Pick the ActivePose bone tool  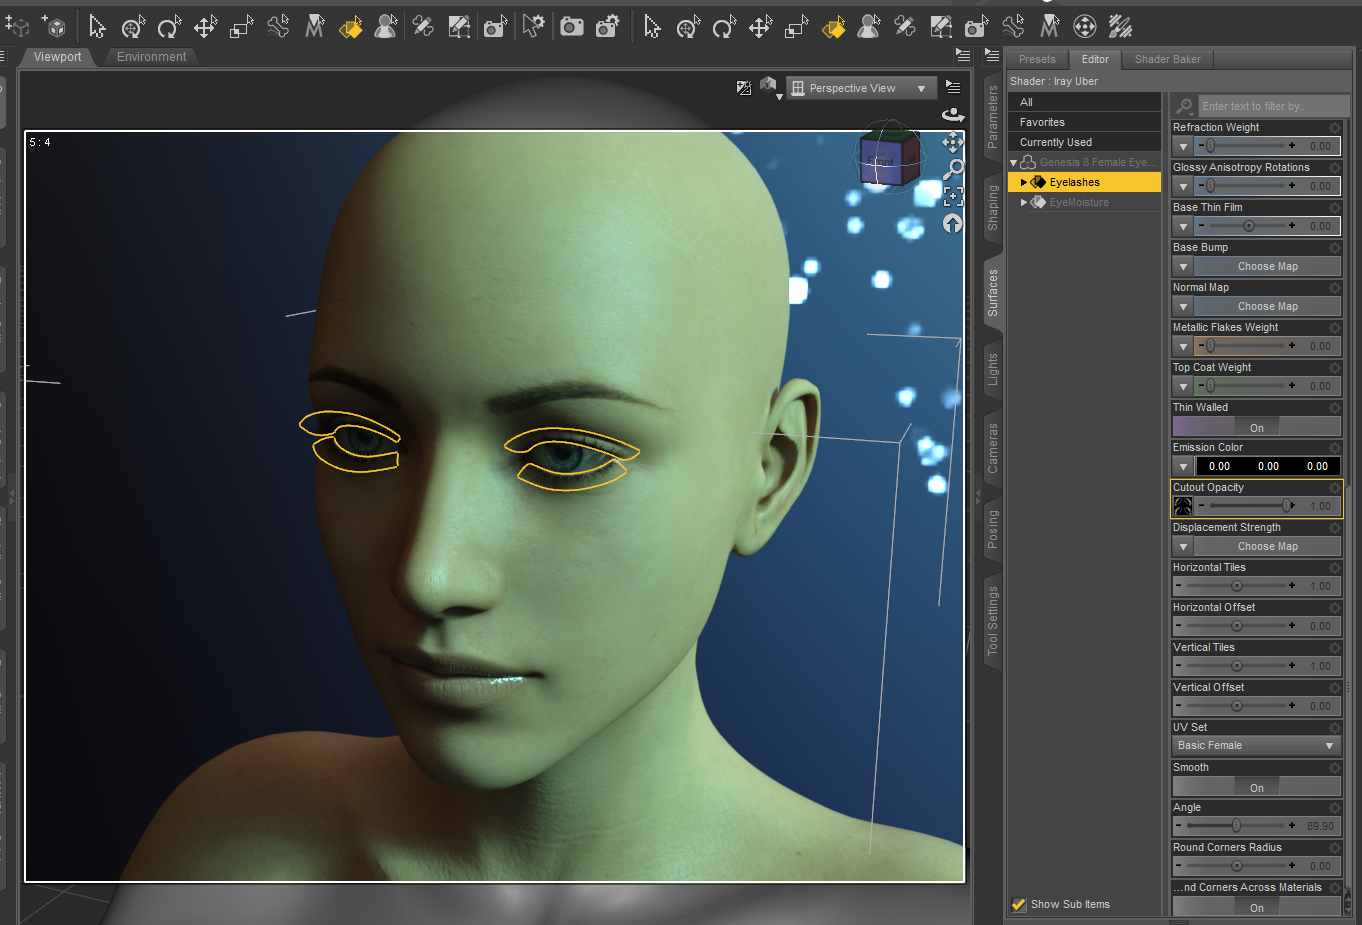click(278, 27)
